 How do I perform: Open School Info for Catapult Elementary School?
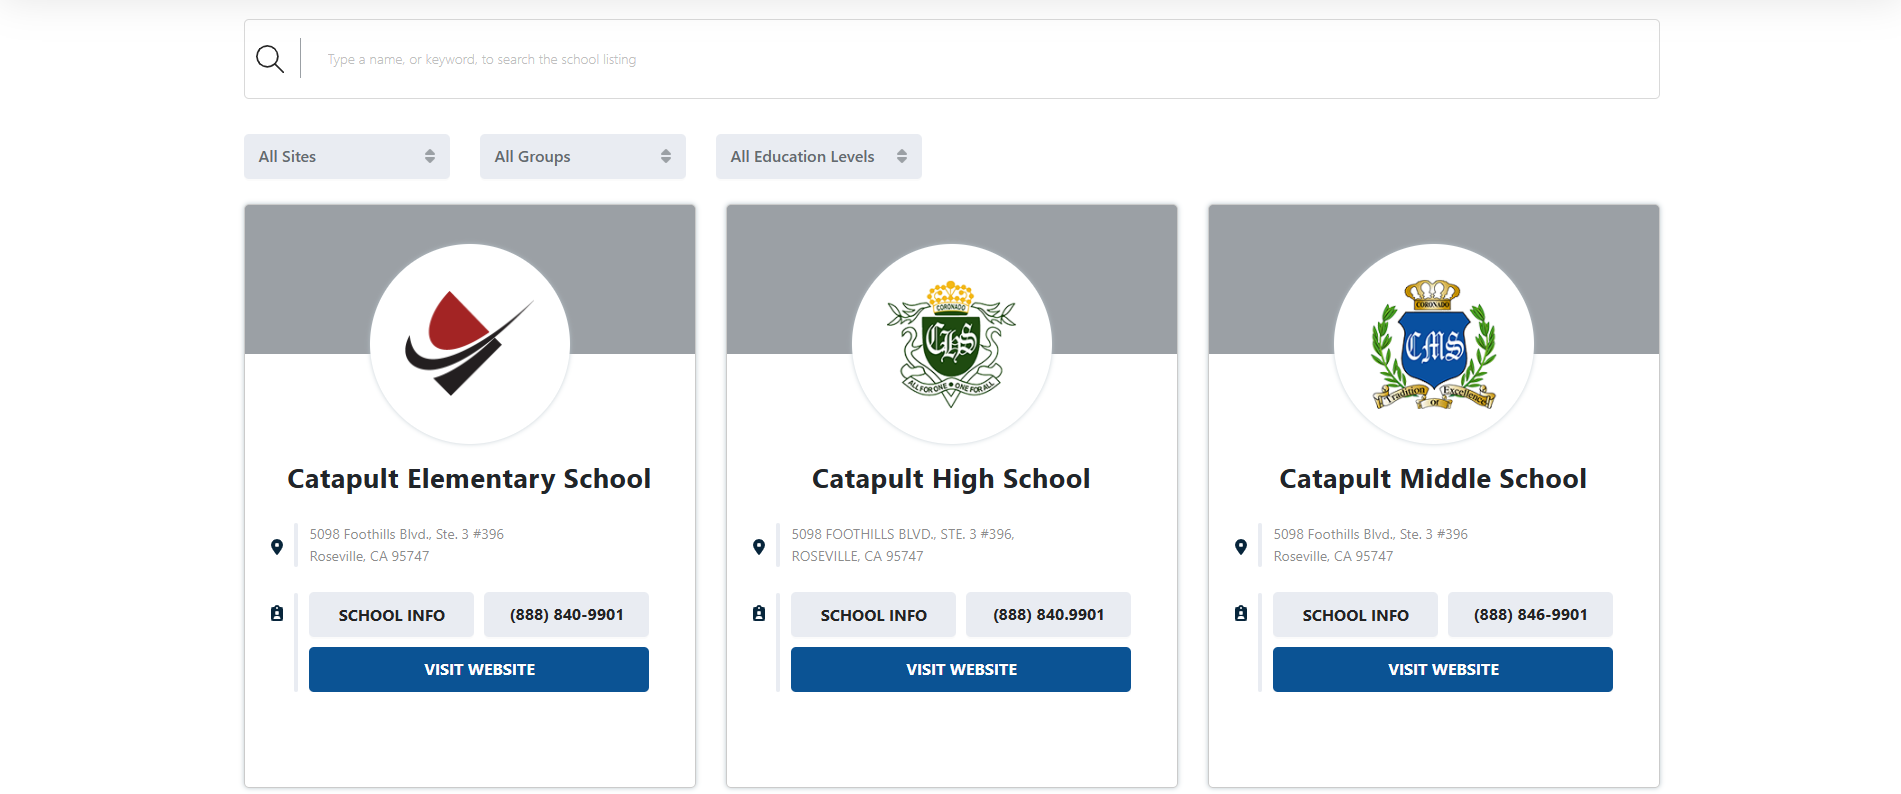[392, 615]
